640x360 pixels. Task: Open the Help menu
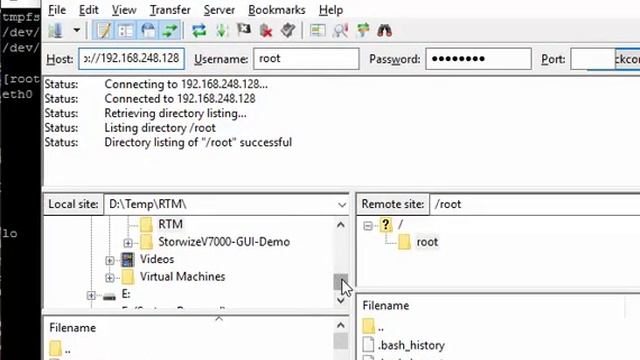(331, 10)
